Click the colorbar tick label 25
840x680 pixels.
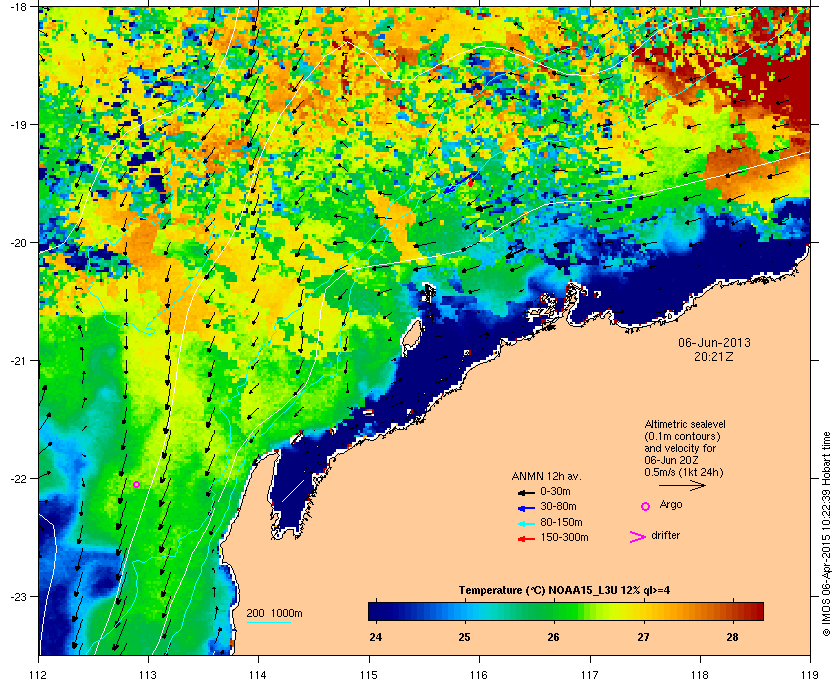464,637
